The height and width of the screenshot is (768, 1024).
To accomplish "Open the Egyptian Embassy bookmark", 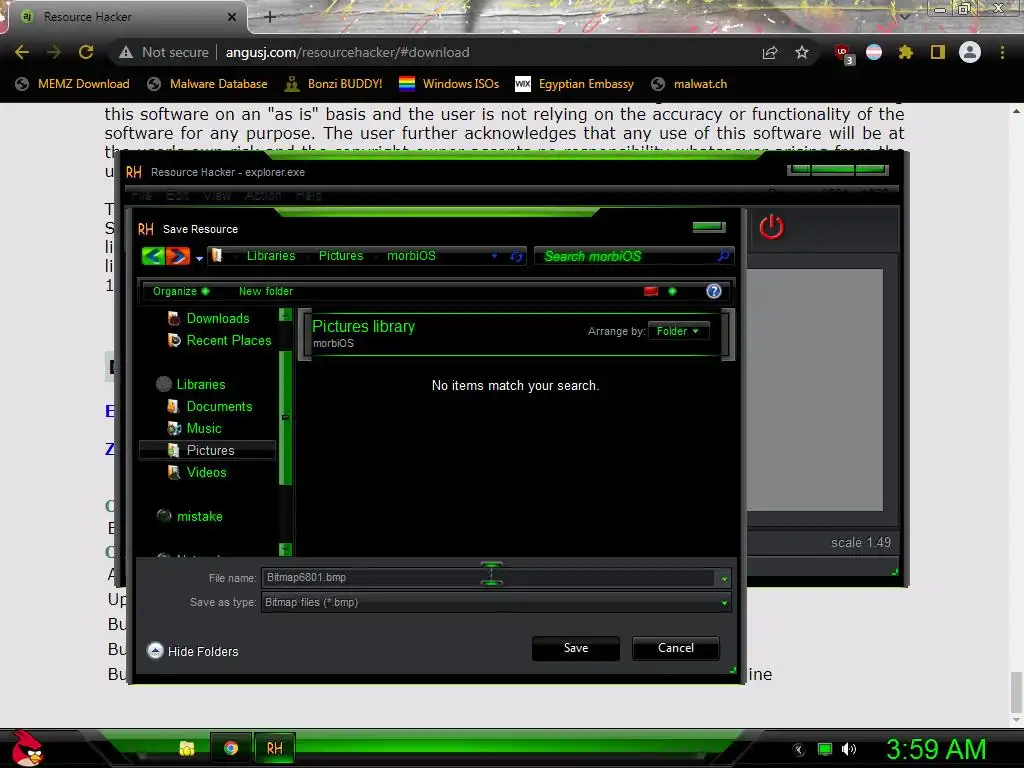I will click(x=575, y=84).
